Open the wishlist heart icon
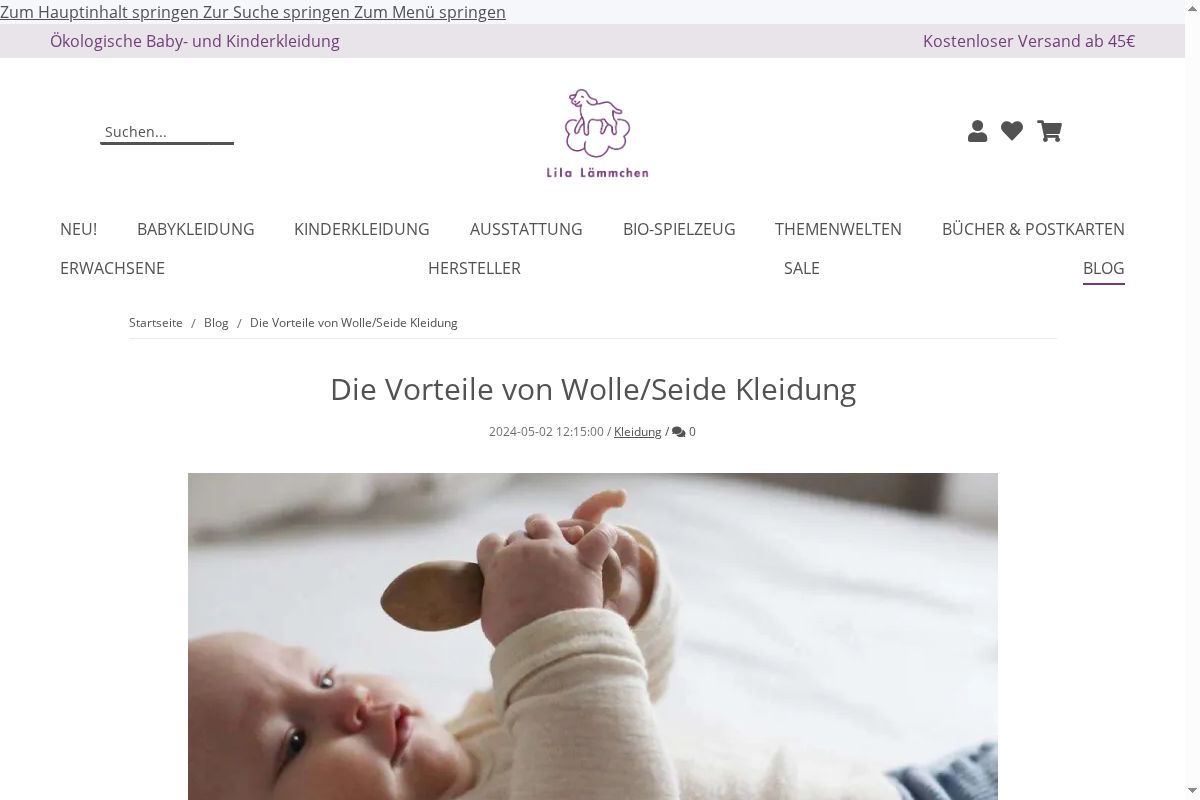Screen dimensions: 1200x800 click(1012, 131)
